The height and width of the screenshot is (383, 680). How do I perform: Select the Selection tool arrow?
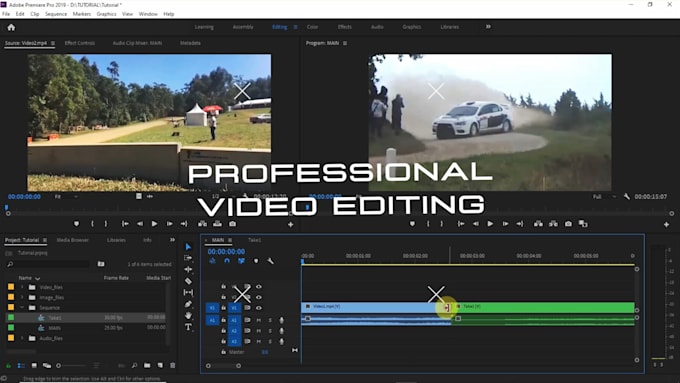(x=188, y=247)
